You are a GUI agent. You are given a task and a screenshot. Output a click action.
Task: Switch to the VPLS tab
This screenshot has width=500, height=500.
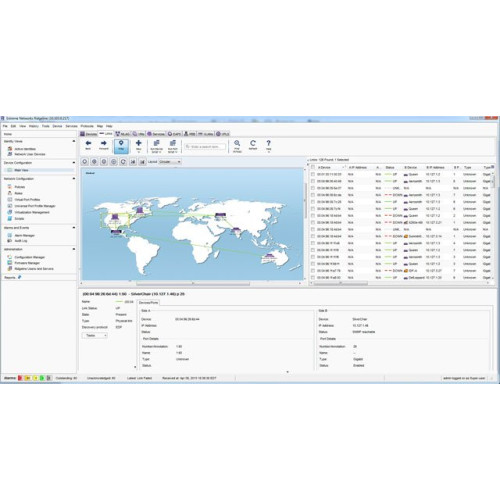(x=223, y=134)
